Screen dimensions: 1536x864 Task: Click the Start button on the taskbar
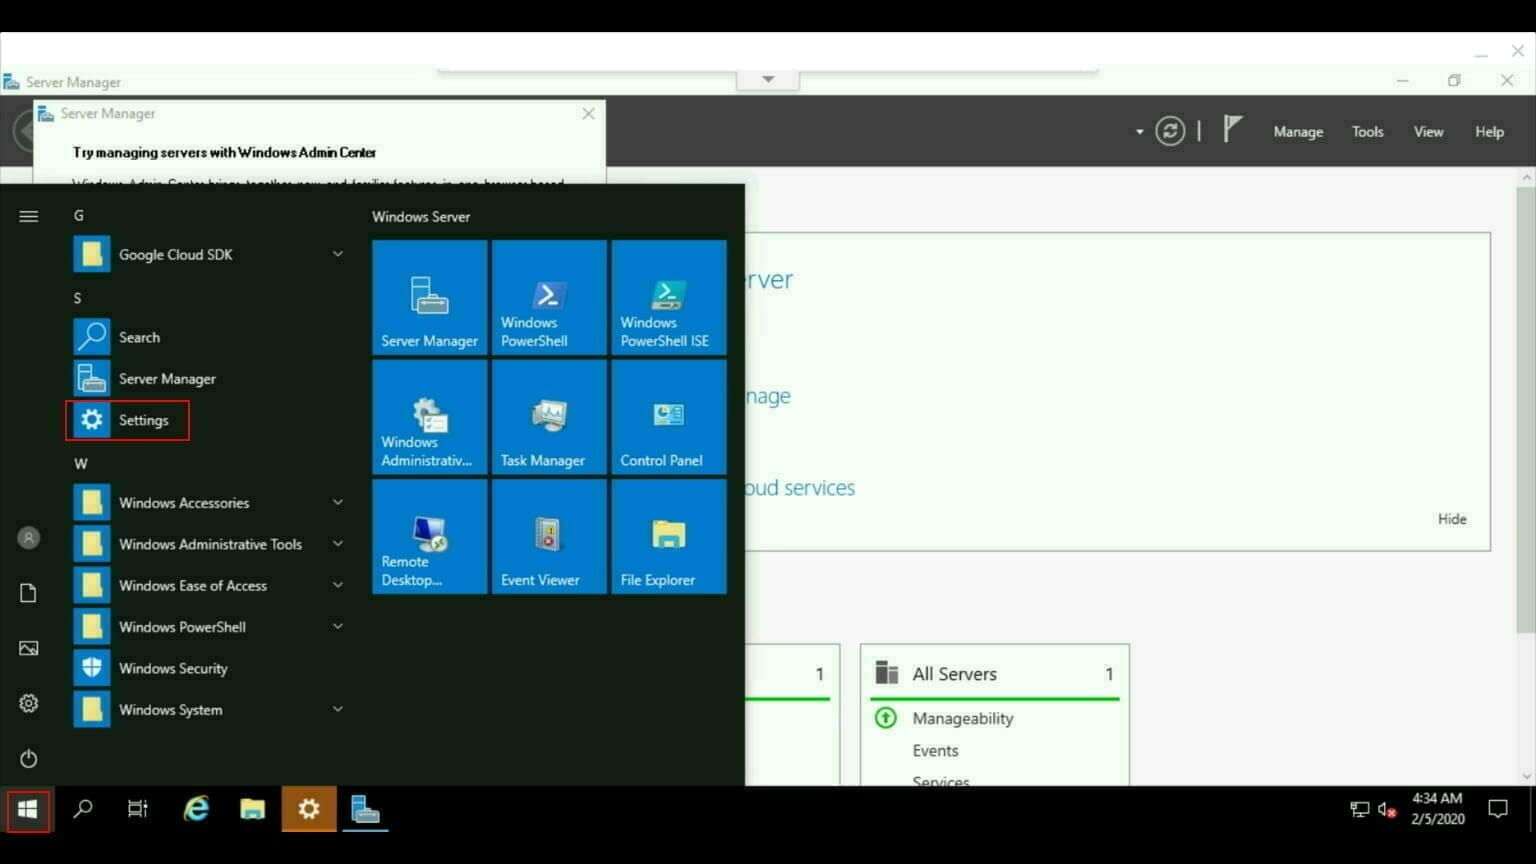coord(28,810)
